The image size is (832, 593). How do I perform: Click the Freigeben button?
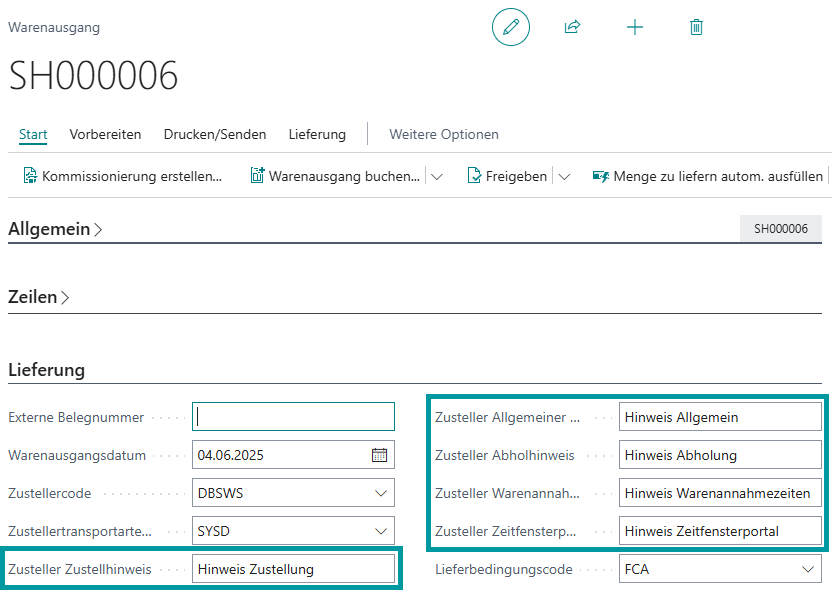(x=508, y=176)
